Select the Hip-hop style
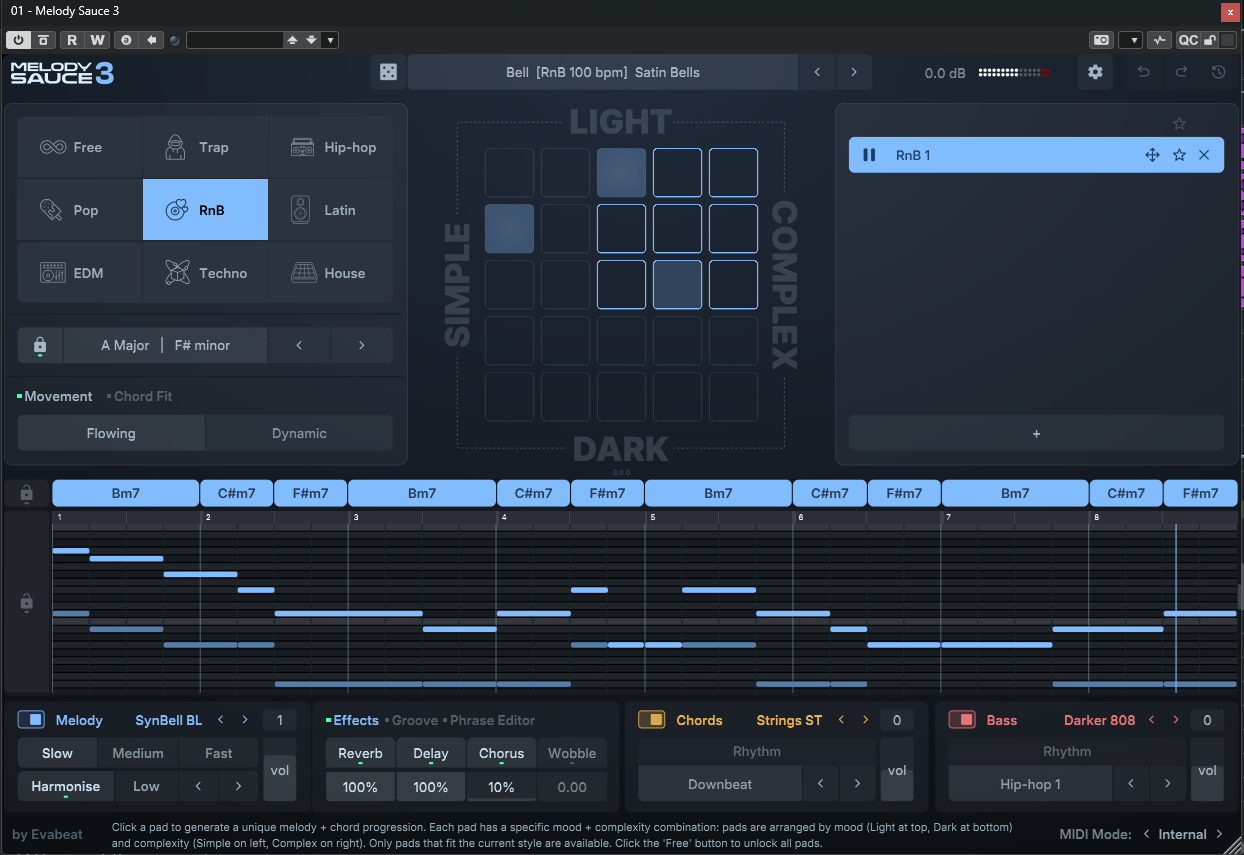The image size is (1244, 855). coord(331,147)
